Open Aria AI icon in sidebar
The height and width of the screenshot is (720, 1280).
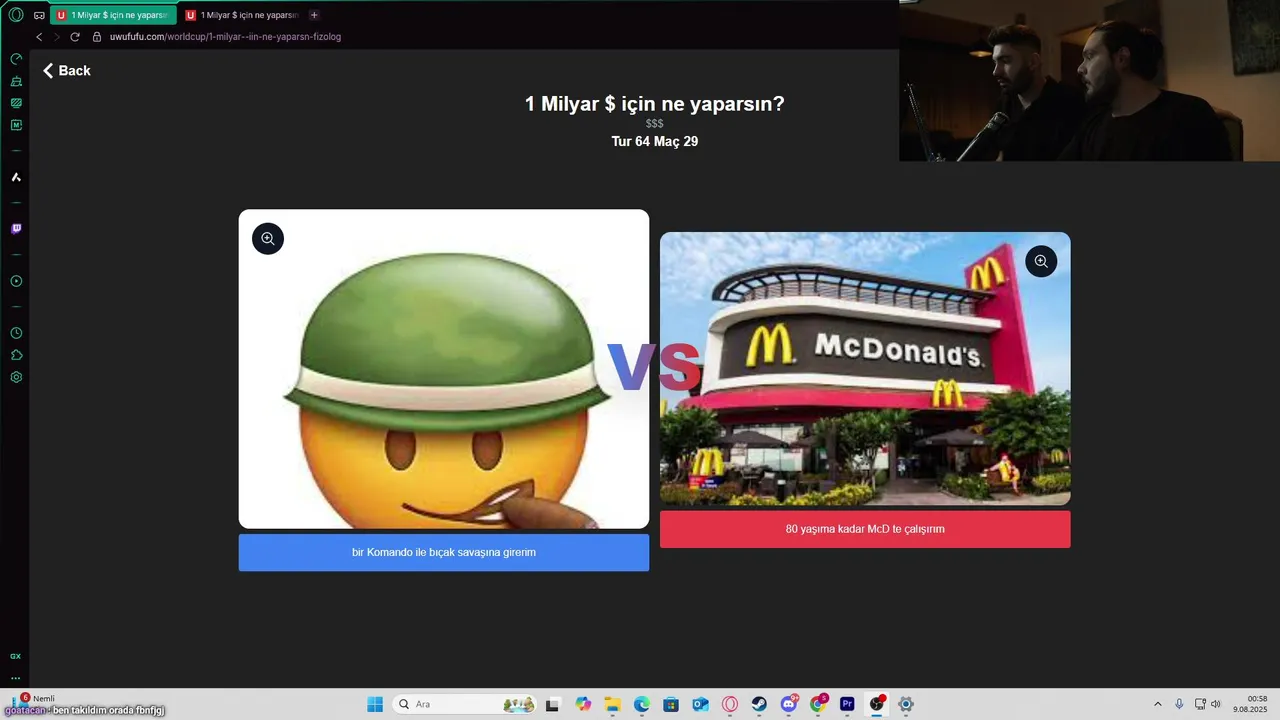(x=16, y=177)
